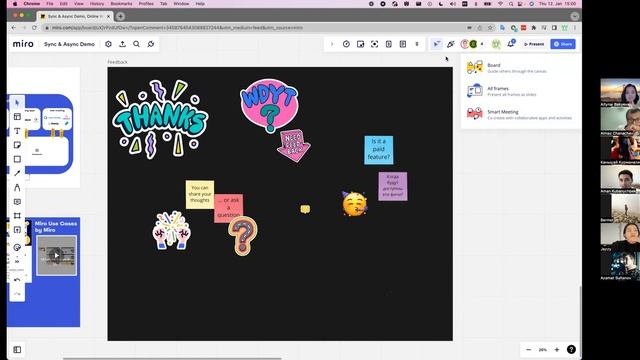Image resolution: width=640 pixels, height=360 pixels.
Task: Select the WDYT sticker
Action: (x=269, y=105)
